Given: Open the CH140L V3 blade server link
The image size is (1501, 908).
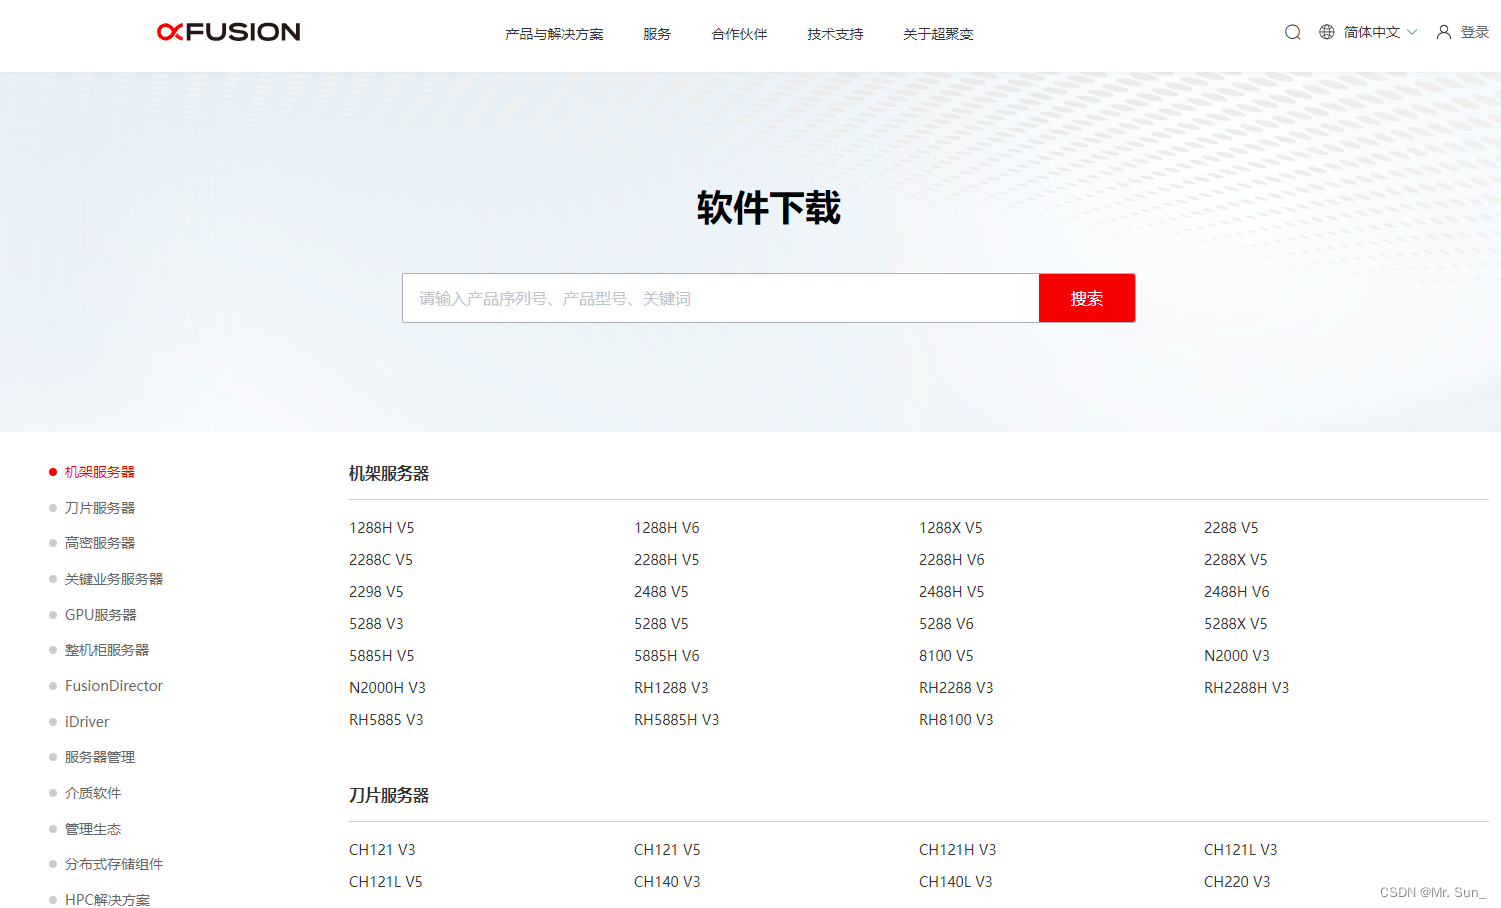Looking at the screenshot, I should 956,882.
